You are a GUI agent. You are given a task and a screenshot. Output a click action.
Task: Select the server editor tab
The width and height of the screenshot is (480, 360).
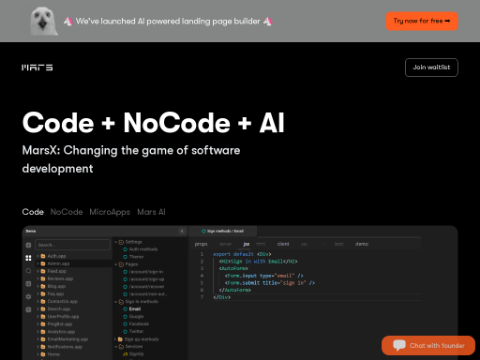(226, 244)
